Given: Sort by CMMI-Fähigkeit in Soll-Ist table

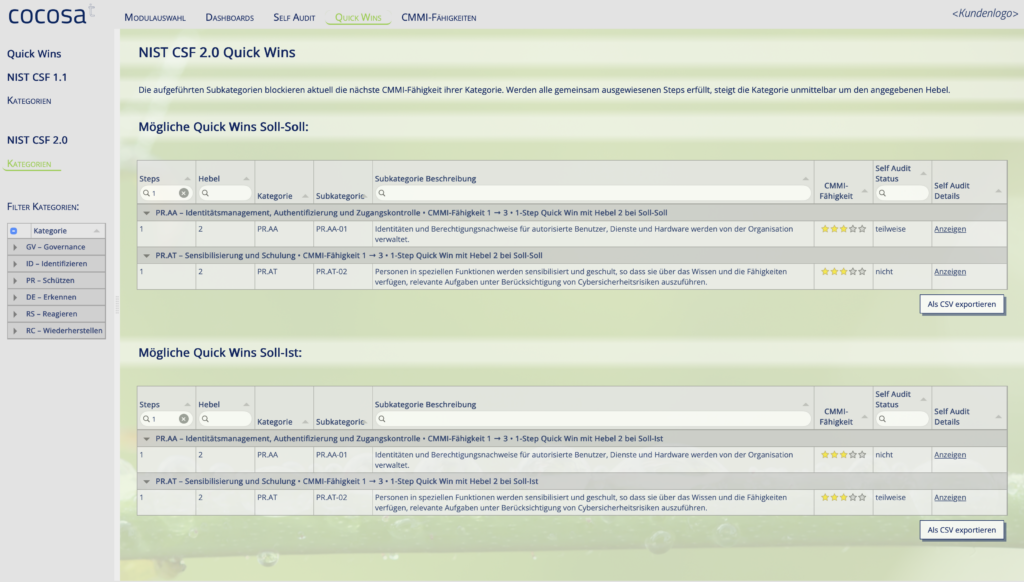Looking at the screenshot, I should point(864,417).
